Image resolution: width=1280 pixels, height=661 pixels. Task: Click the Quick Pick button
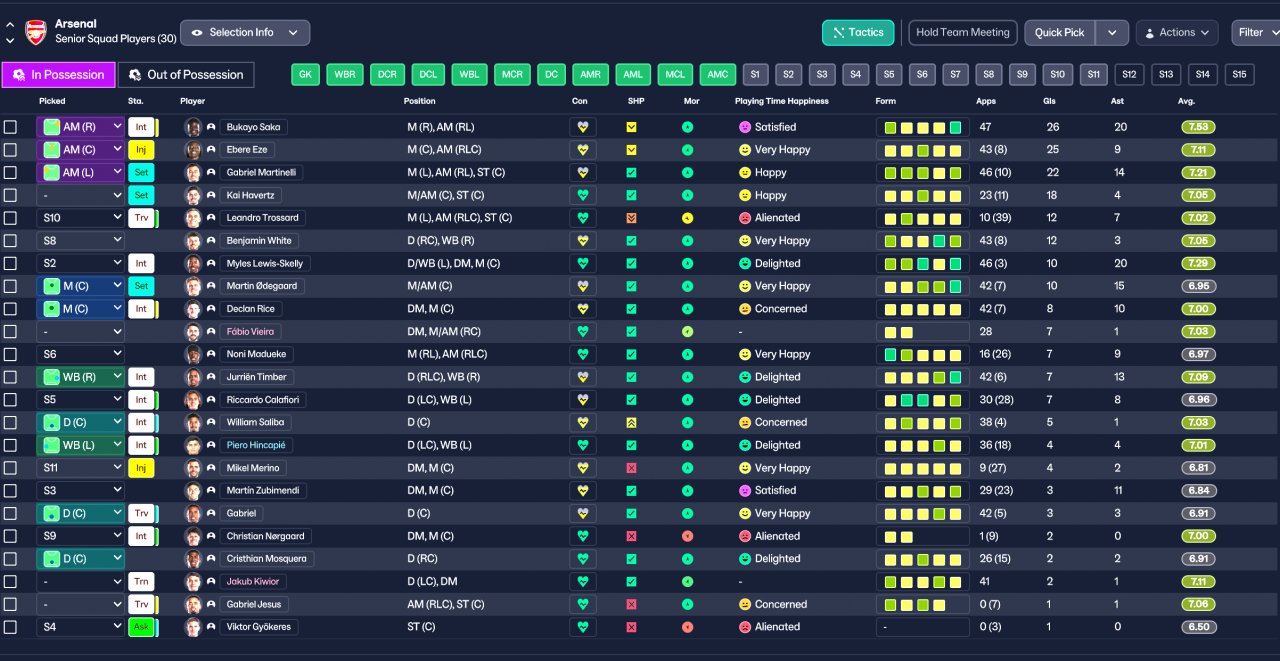(x=1060, y=32)
